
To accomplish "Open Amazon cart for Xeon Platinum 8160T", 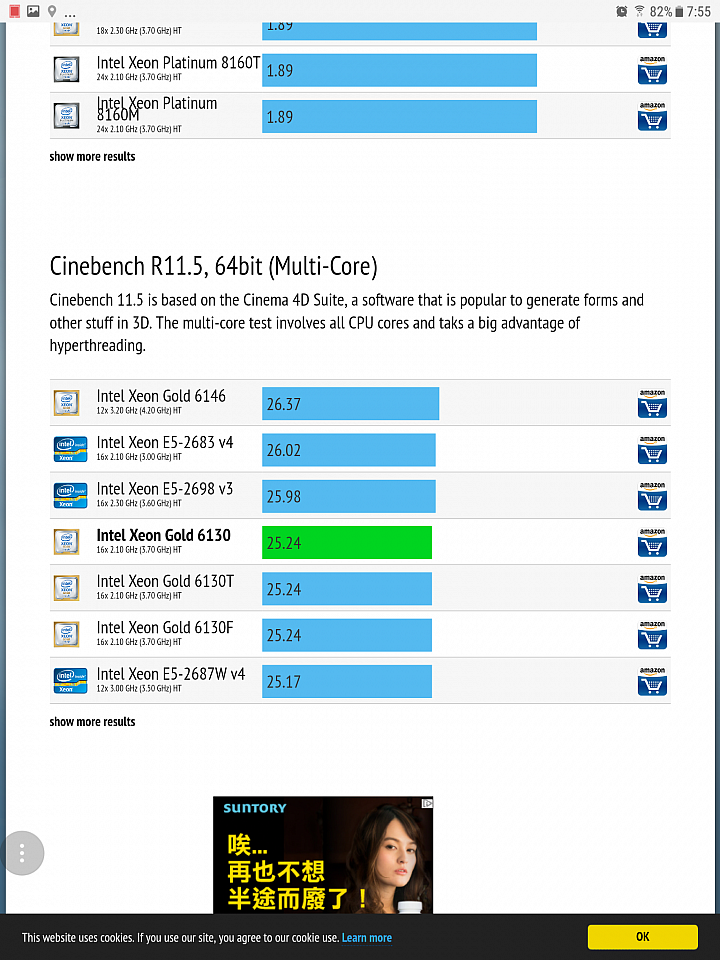I will coord(652,70).
